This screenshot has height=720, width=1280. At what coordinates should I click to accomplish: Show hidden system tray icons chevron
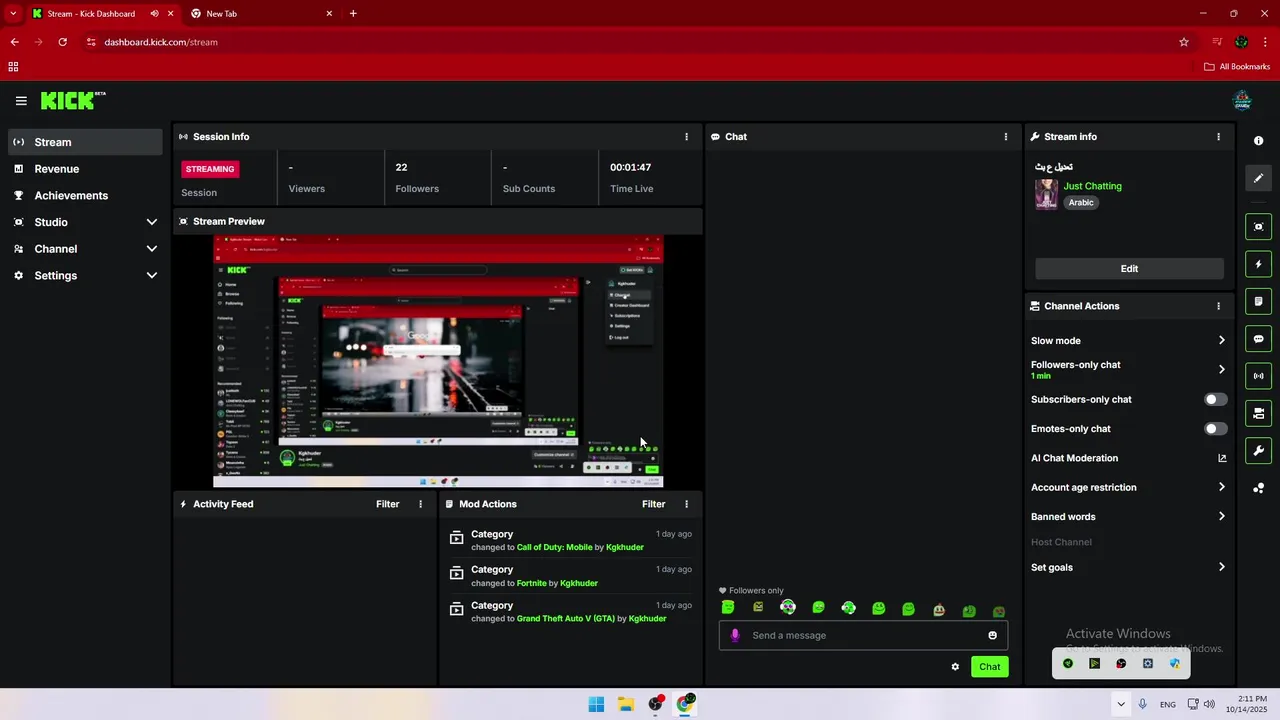(1121, 704)
